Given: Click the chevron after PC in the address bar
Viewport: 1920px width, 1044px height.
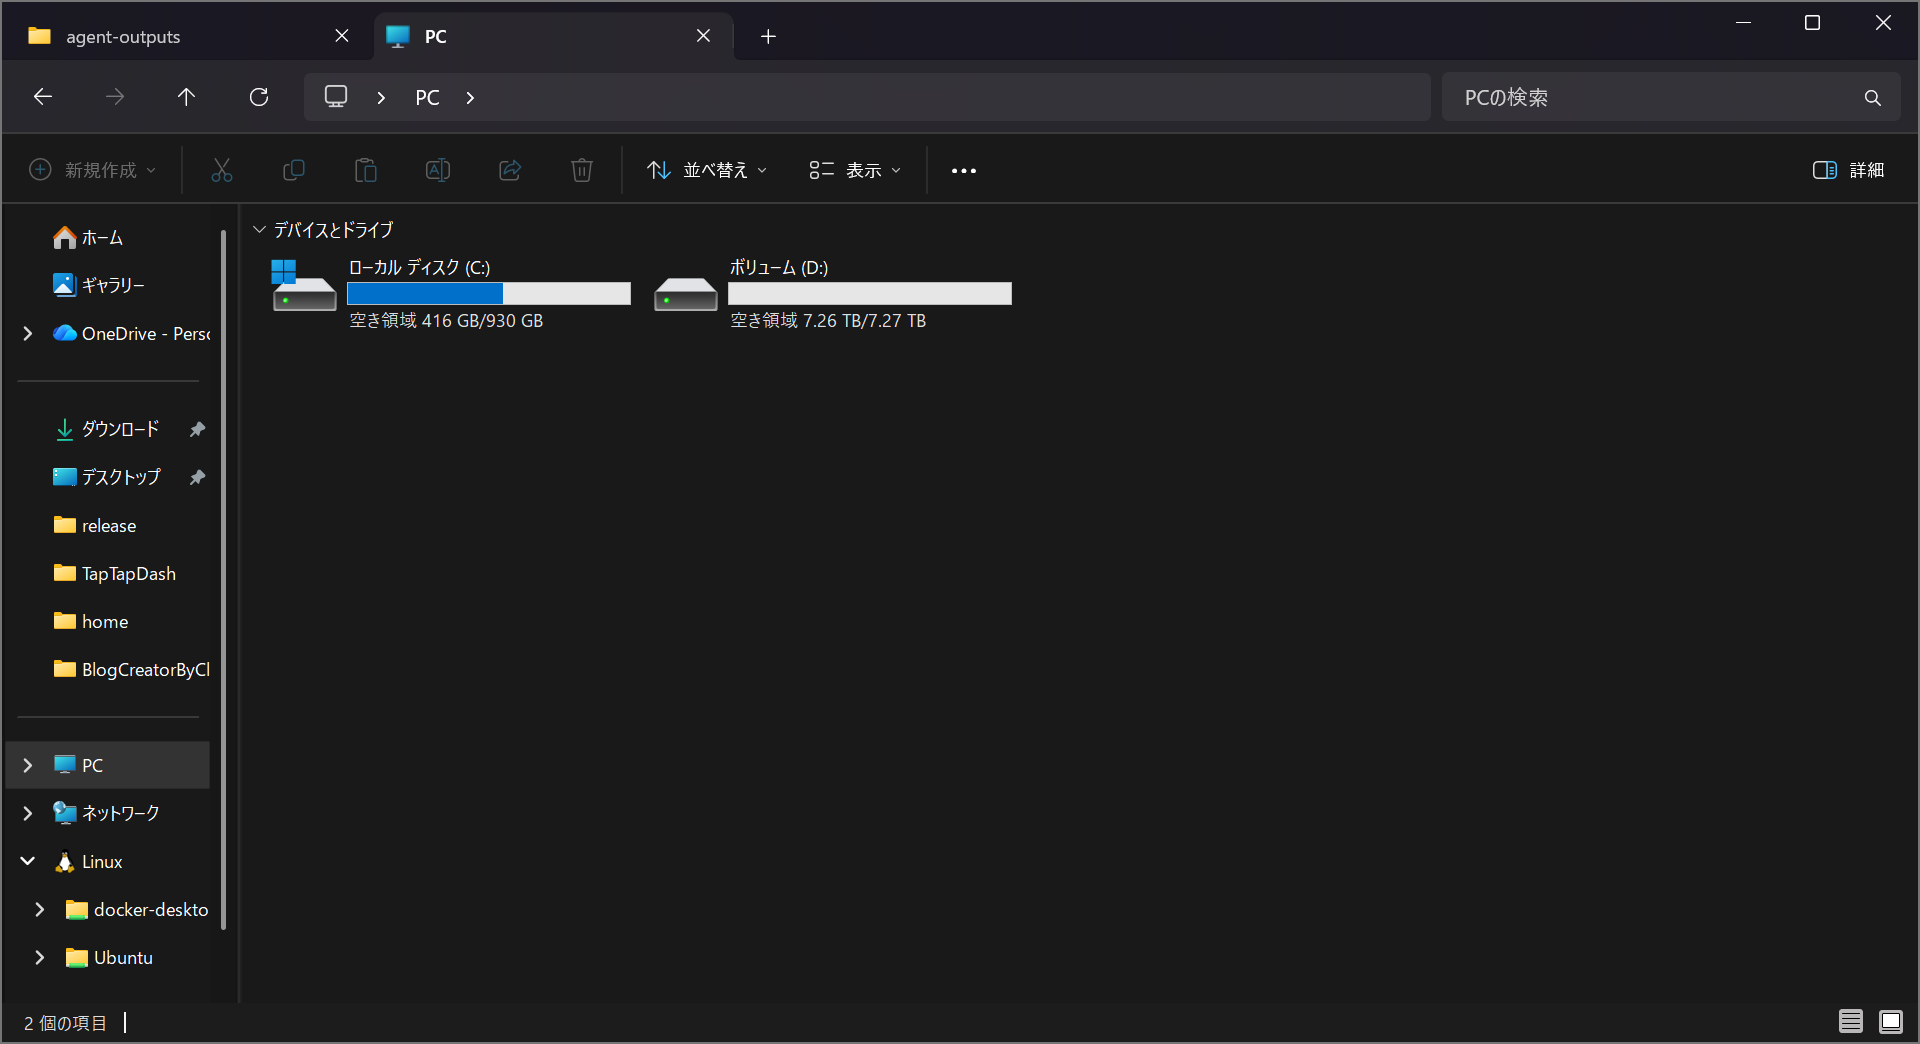Looking at the screenshot, I should (x=470, y=97).
